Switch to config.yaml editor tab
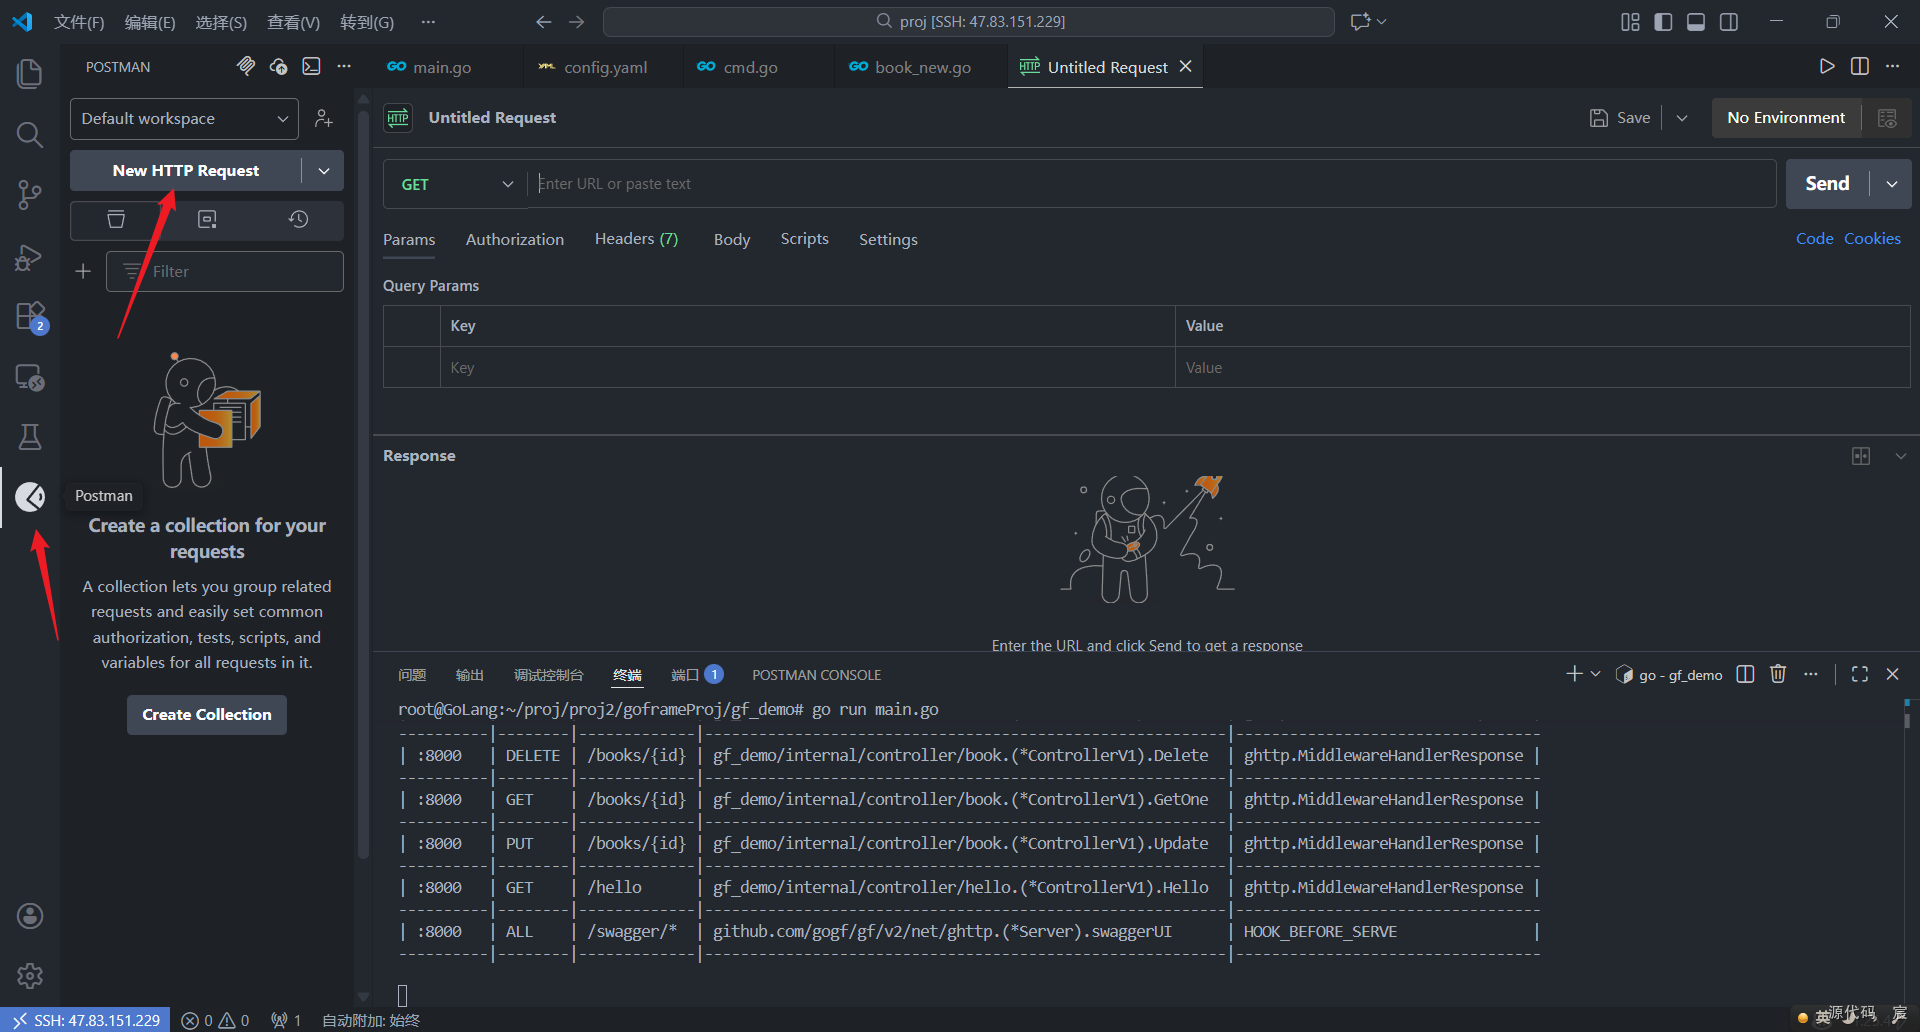 [x=605, y=67]
